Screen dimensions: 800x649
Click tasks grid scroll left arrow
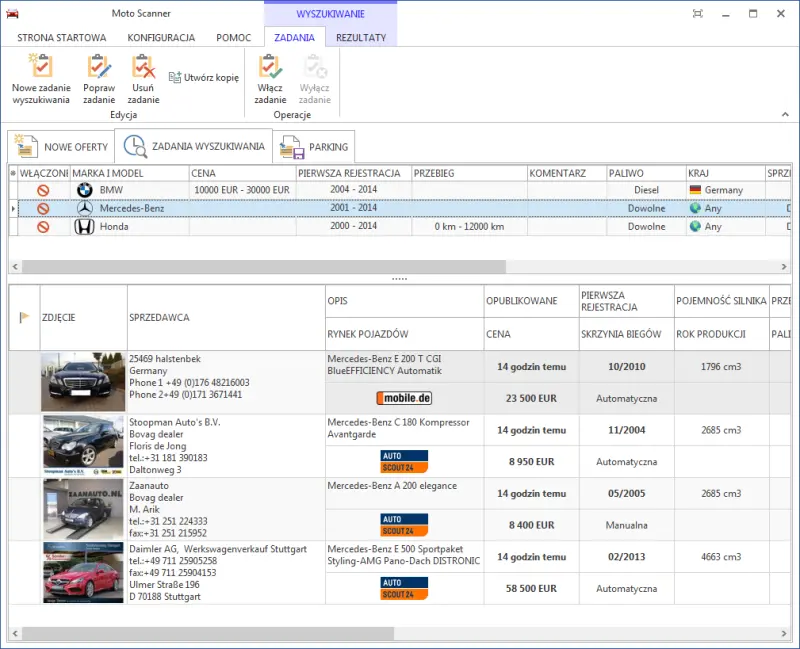pos(15,266)
